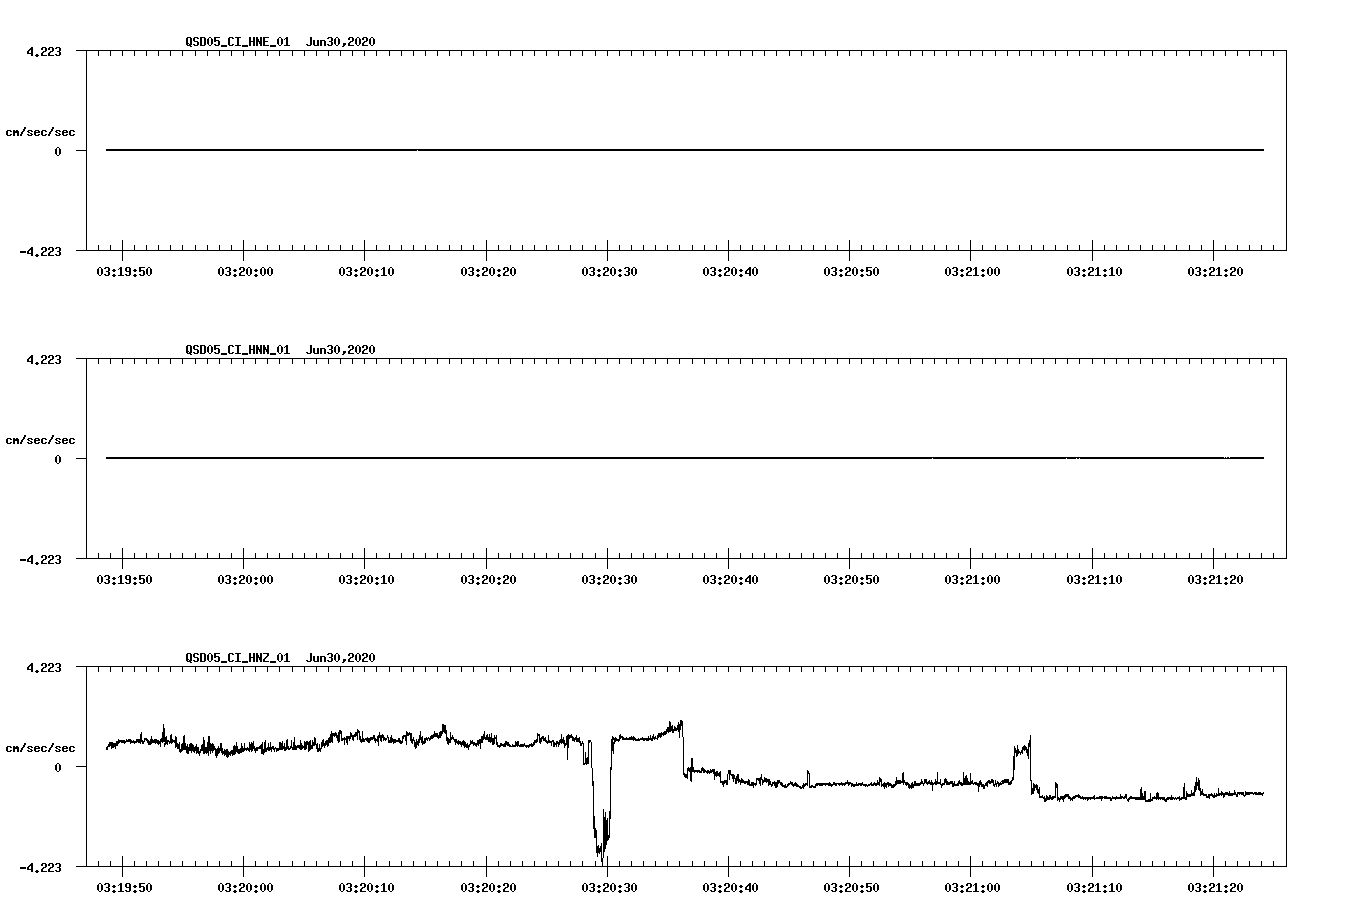
Task: Click the 03:21:20 time label under HNN plot
Action: point(1214,579)
